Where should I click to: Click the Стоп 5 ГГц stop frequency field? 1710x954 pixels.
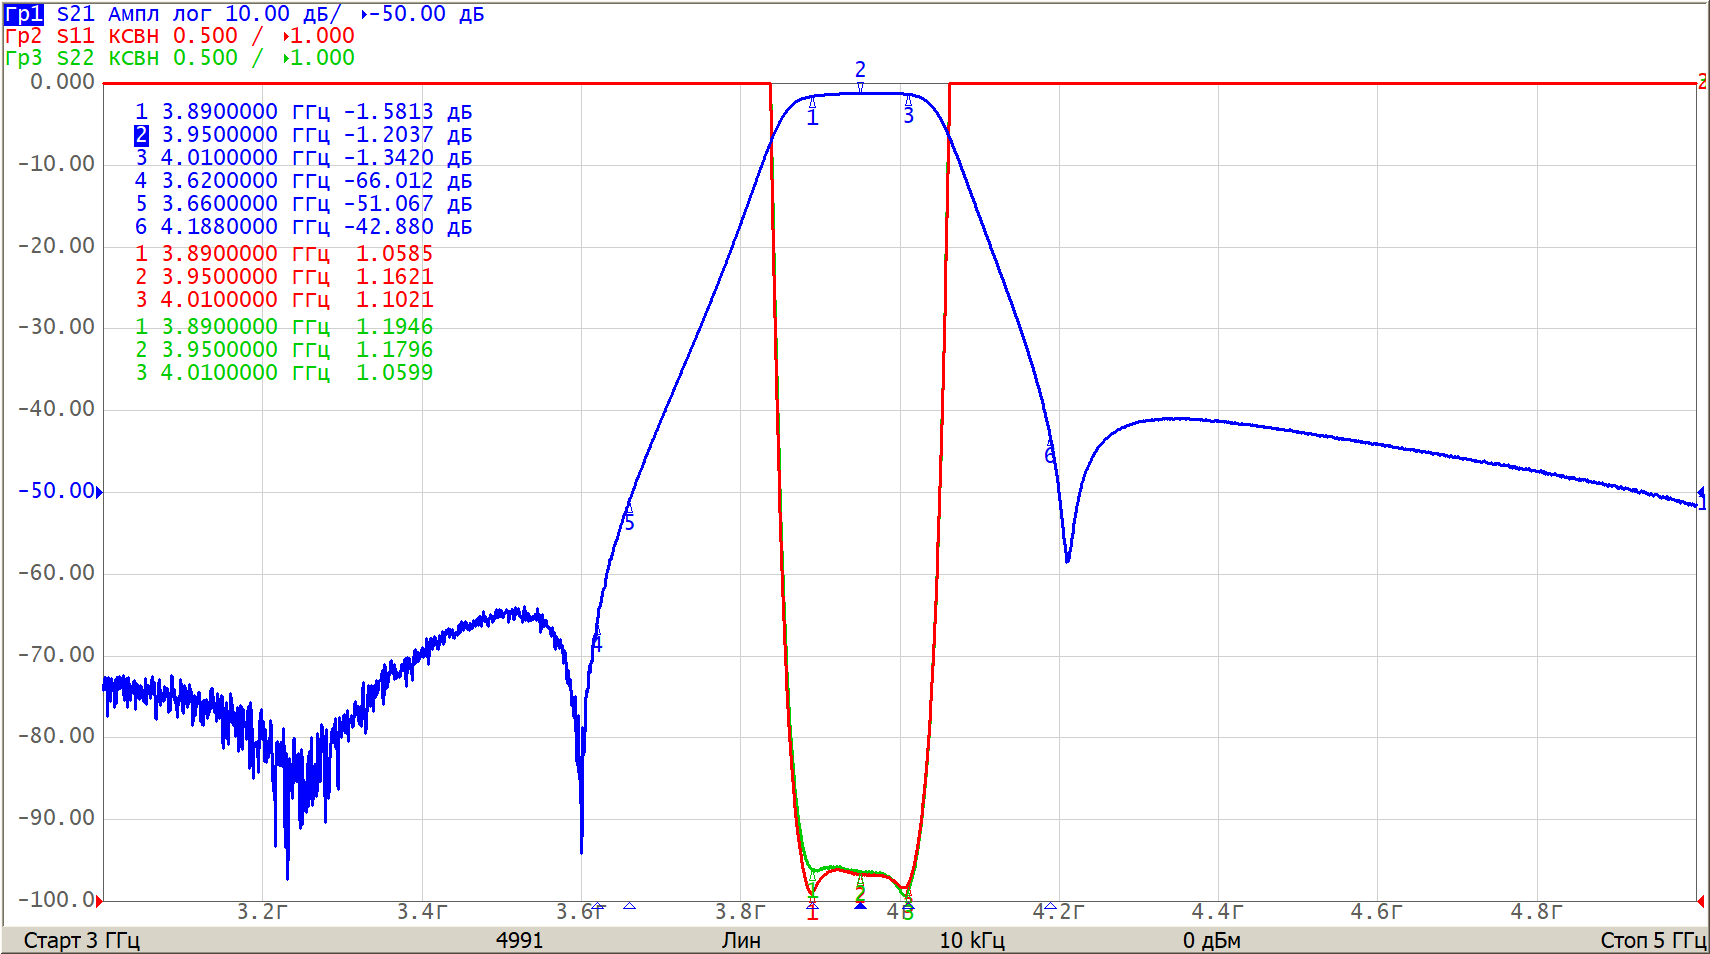[1652, 940]
